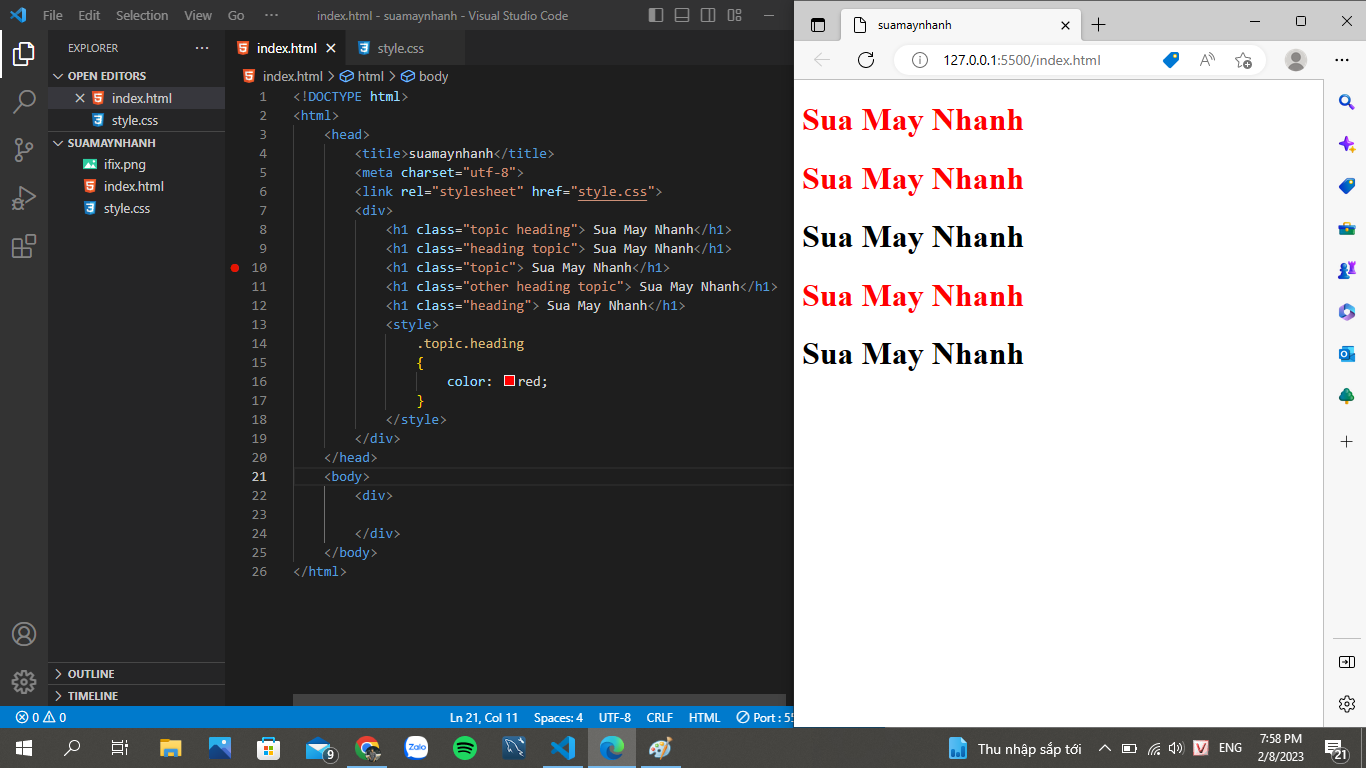The width and height of the screenshot is (1366, 768).
Task: Change indentation via Spaces: 4
Action: [x=558, y=717]
